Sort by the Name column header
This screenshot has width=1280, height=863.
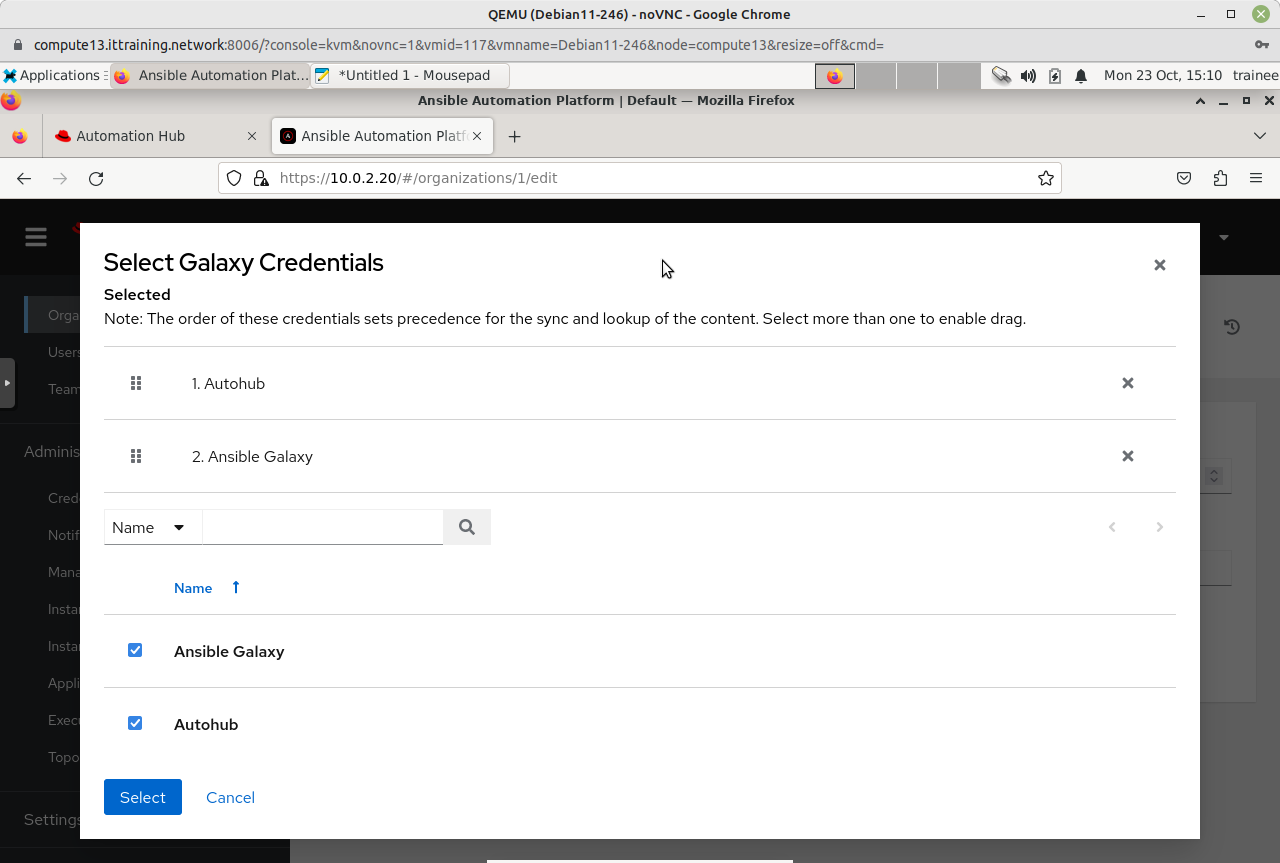(x=193, y=588)
